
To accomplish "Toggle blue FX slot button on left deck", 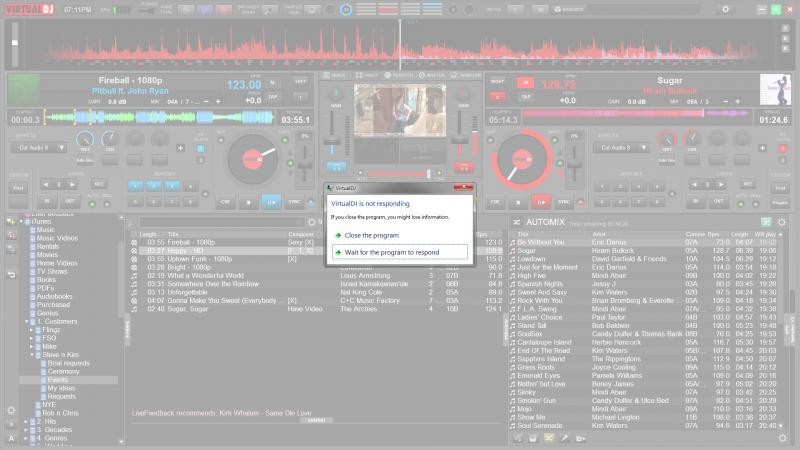I will 201,148.
